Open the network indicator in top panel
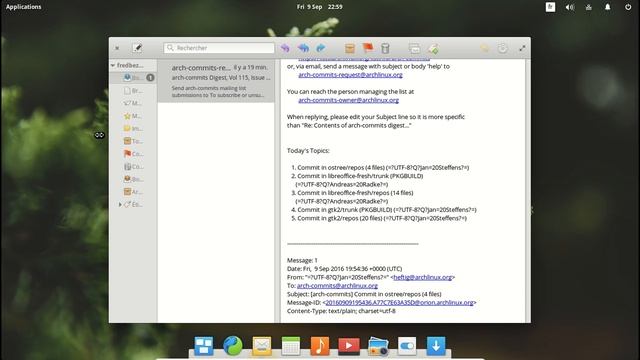Image resolution: width=640 pixels, height=360 pixels. pos(589,7)
